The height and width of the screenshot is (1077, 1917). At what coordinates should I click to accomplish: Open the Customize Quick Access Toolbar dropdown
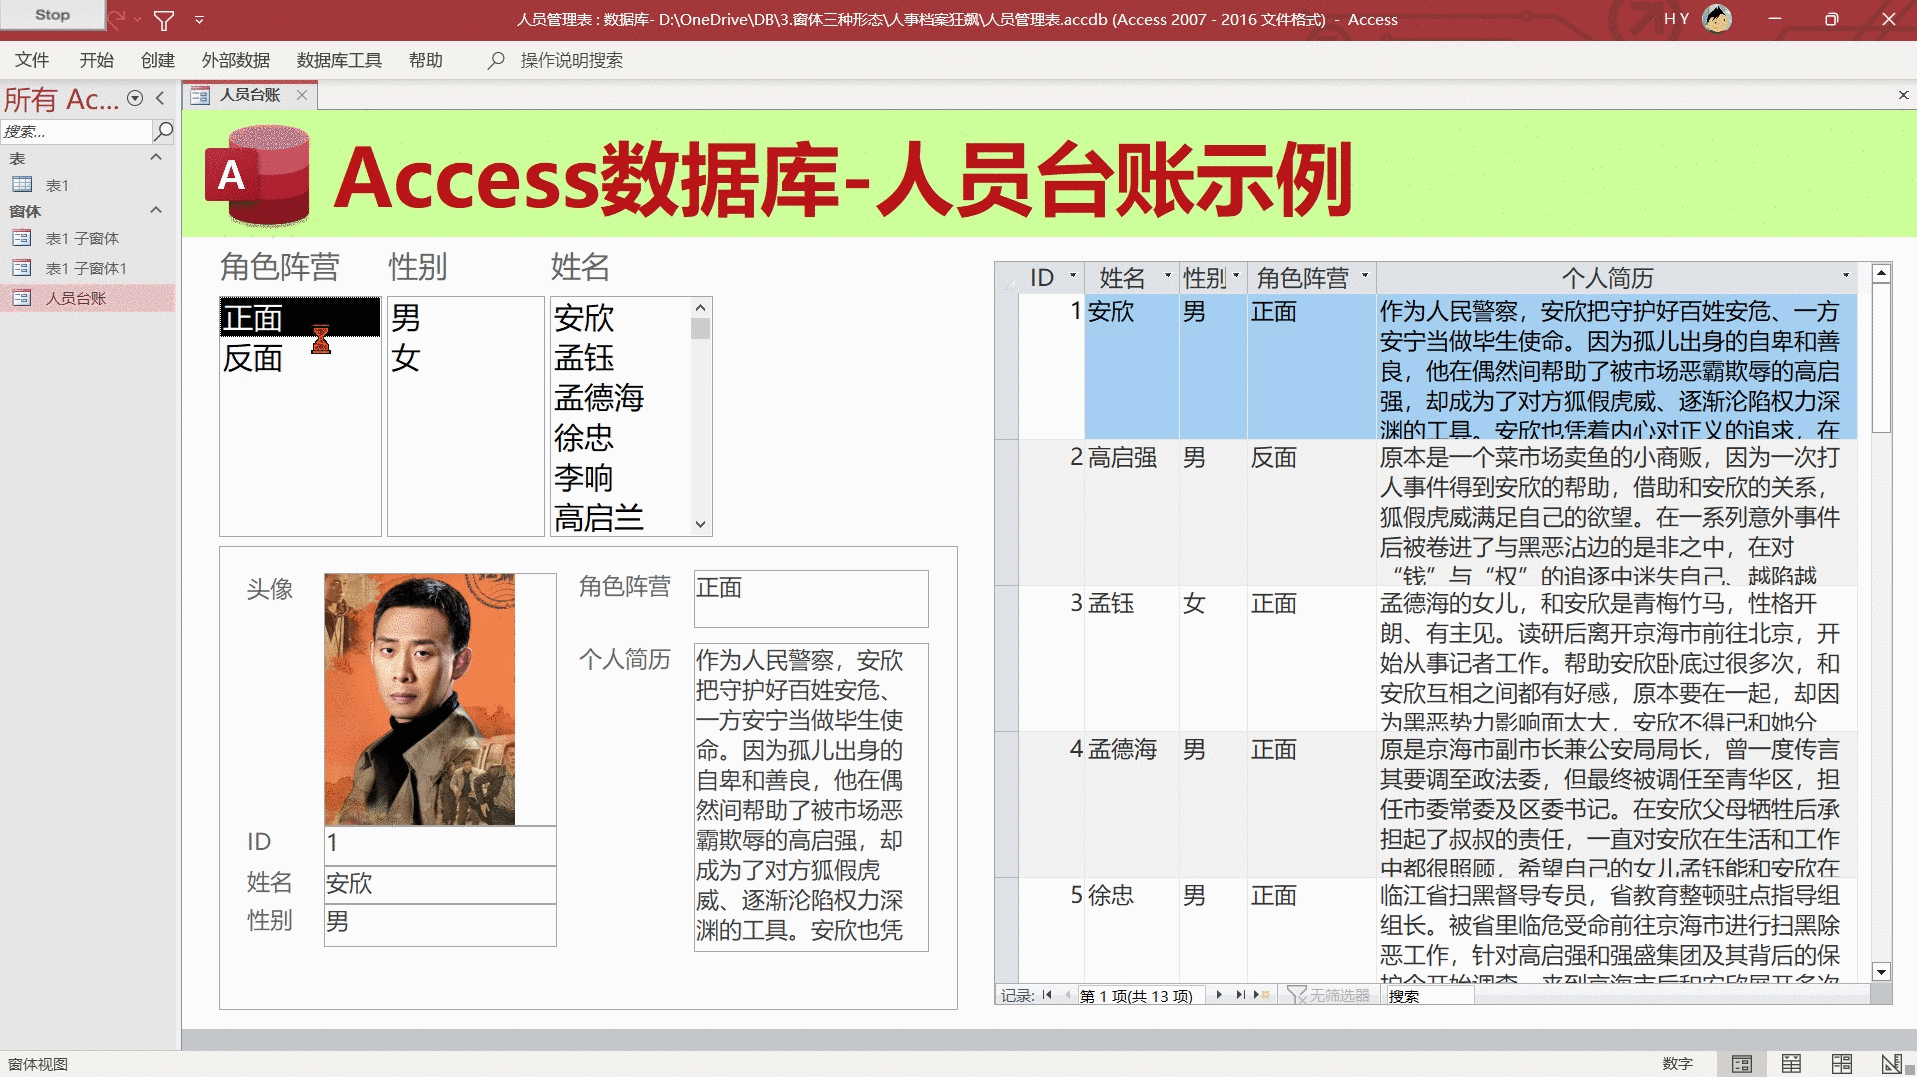tap(199, 20)
